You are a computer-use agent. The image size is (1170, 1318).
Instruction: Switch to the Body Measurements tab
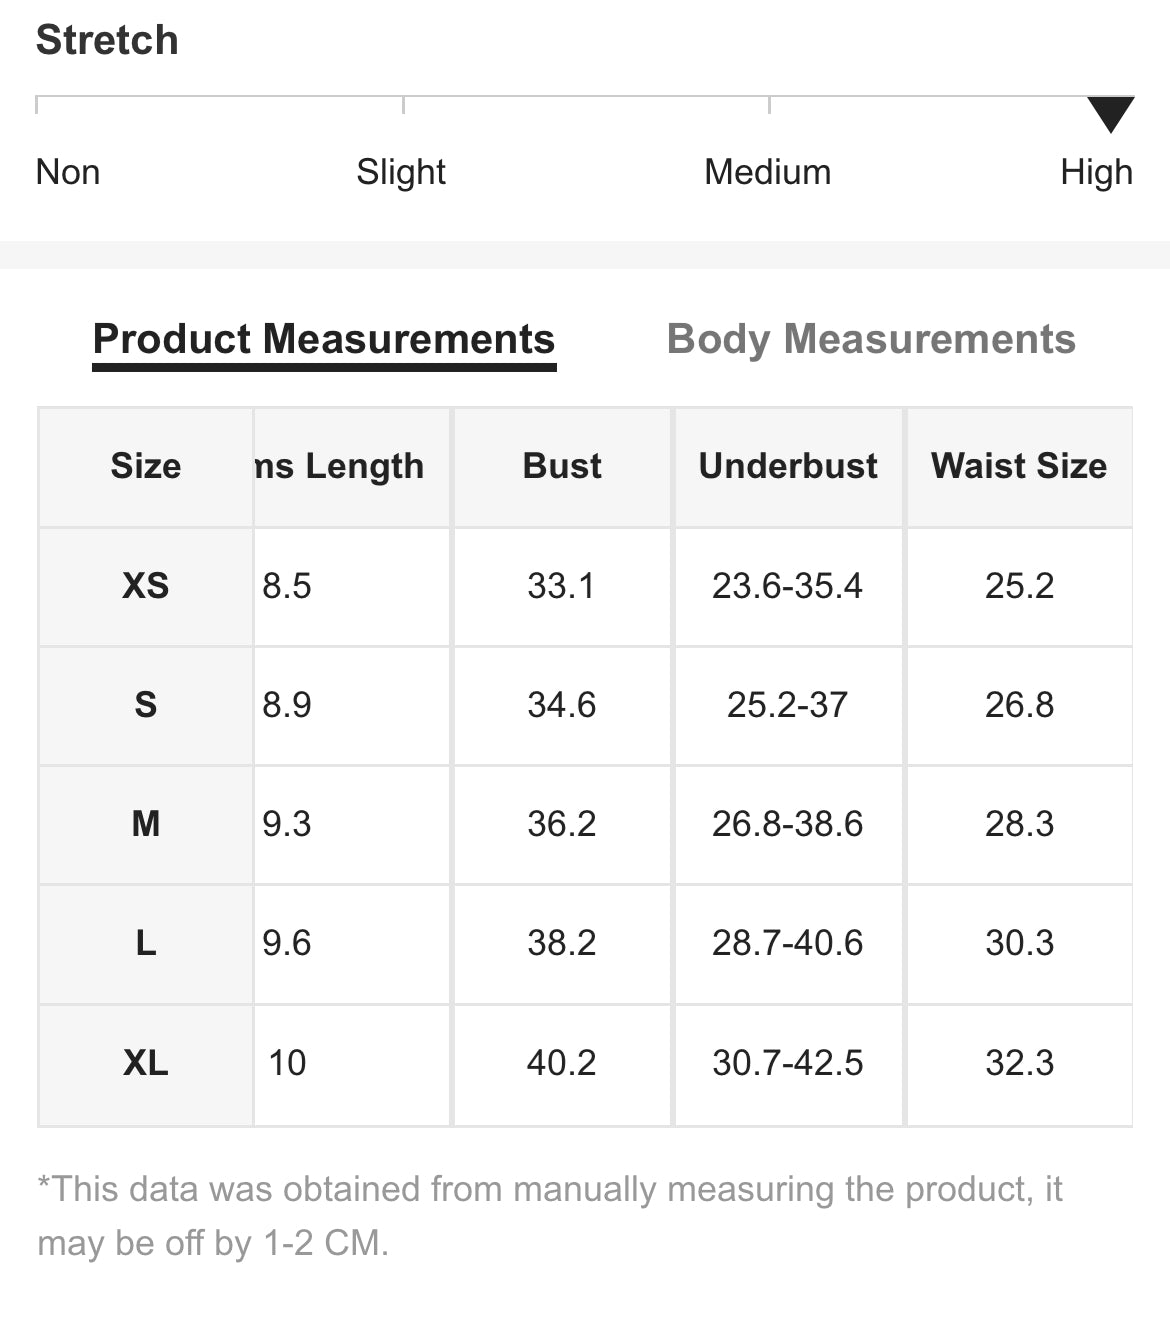click(871, 339)
